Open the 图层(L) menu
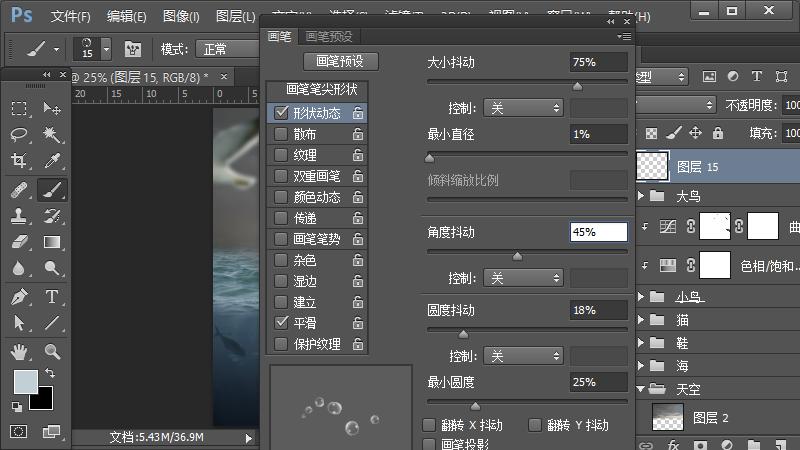Viewport: 800px width, 450px height. 236,16
